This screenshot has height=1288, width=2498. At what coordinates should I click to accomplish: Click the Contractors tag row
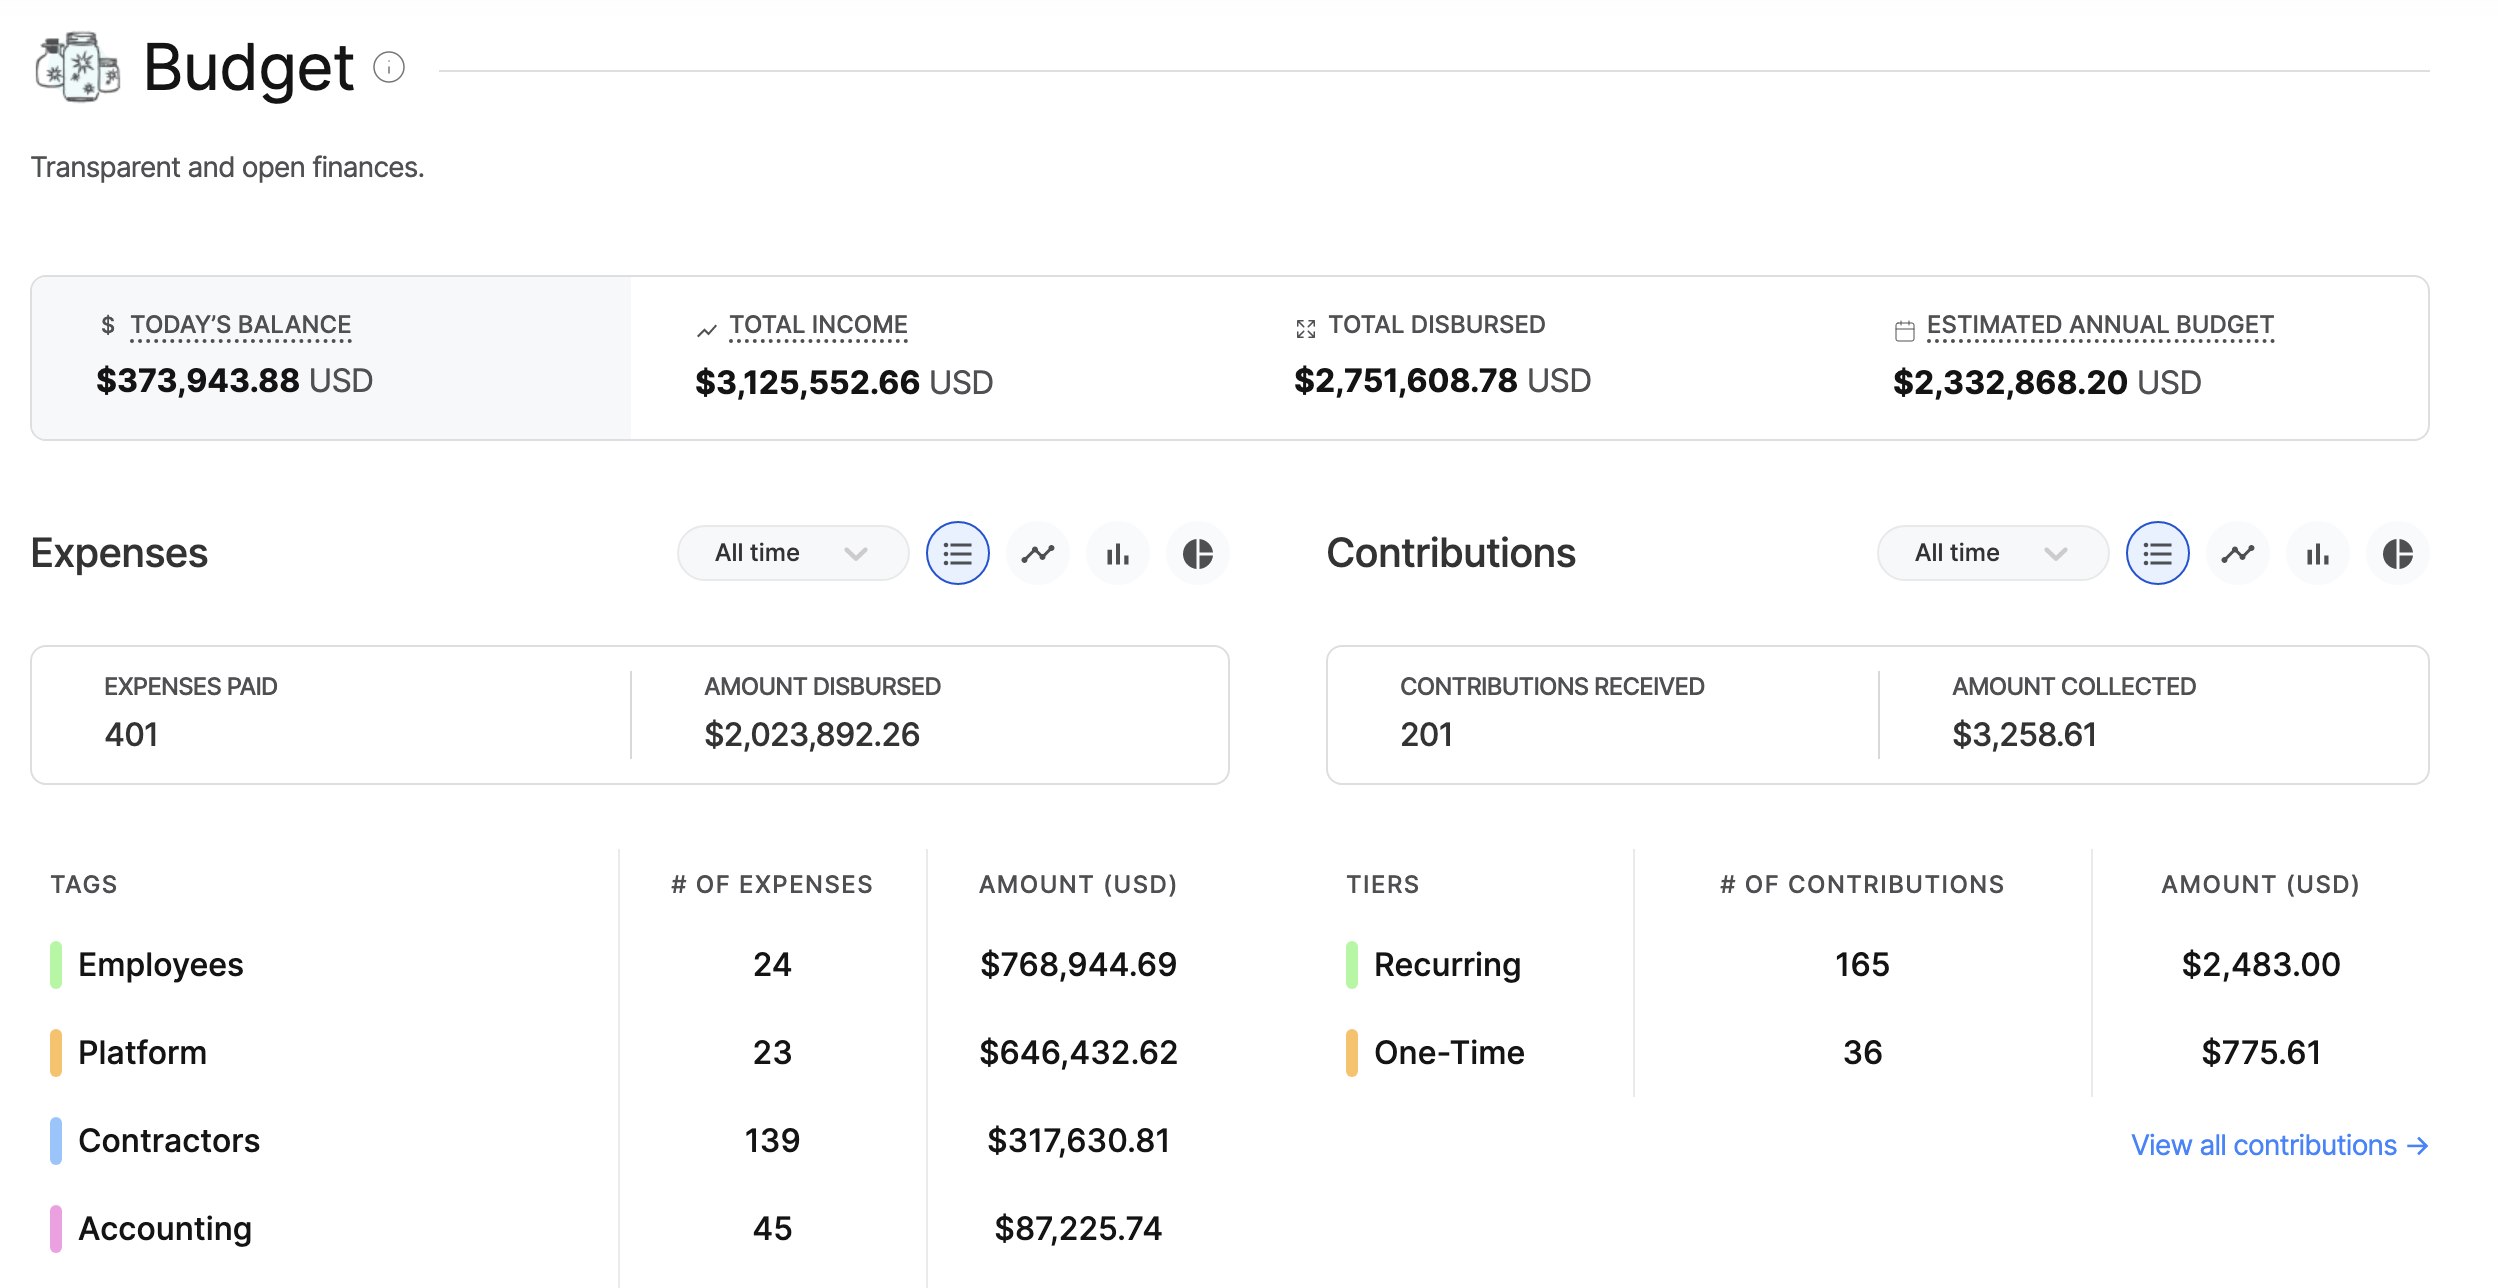click(169, 1140)
